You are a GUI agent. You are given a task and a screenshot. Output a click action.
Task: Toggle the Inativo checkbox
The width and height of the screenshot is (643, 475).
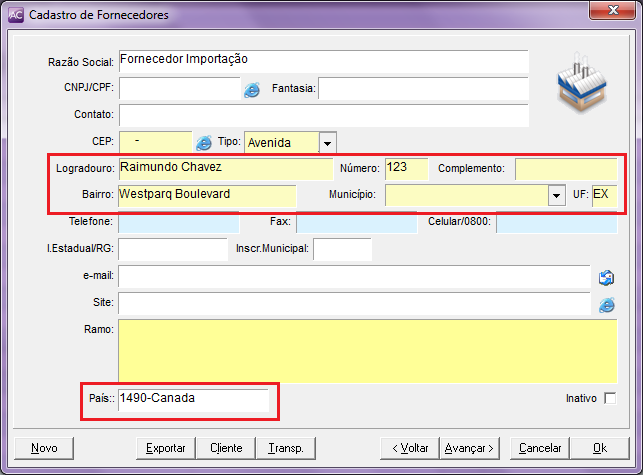coord(610,399)
